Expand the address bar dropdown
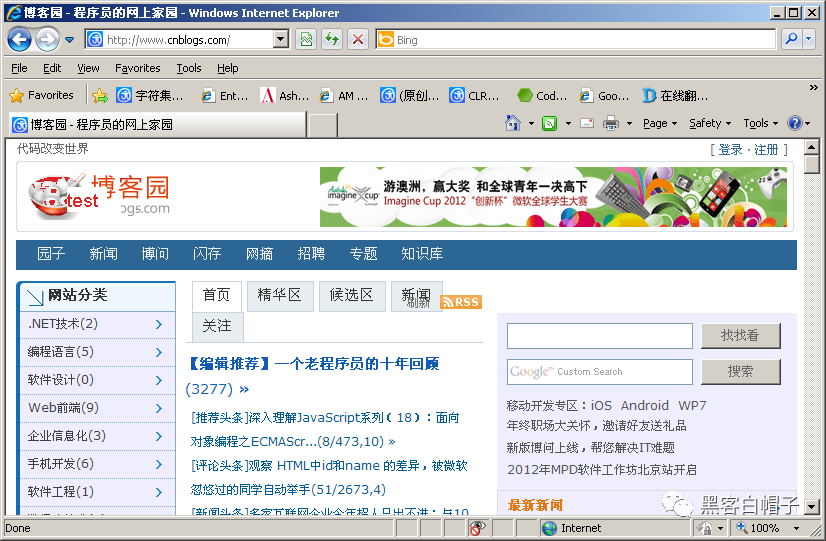Image resolution: width=826 pixels, height=541 pixels. (x=281, y=40)
